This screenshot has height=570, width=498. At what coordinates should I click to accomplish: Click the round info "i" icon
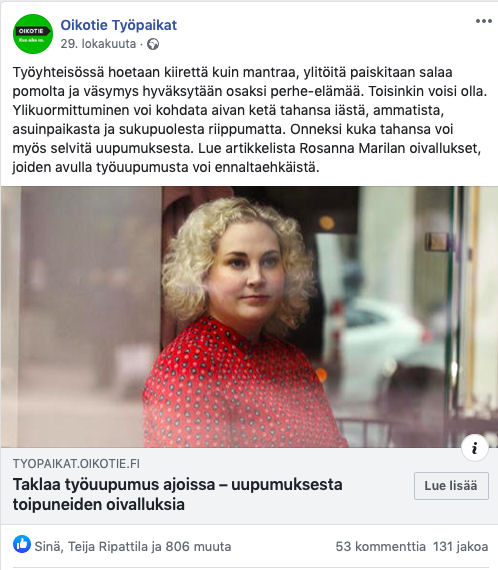click(474, 448)
